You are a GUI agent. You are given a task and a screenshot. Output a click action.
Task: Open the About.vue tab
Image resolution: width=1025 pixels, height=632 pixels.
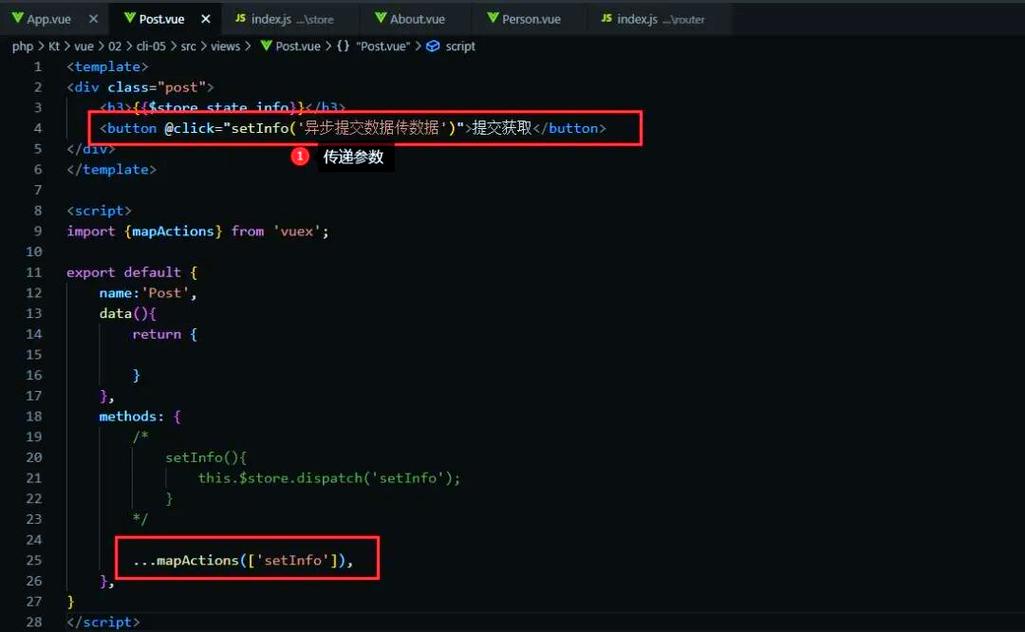point(417,19)
